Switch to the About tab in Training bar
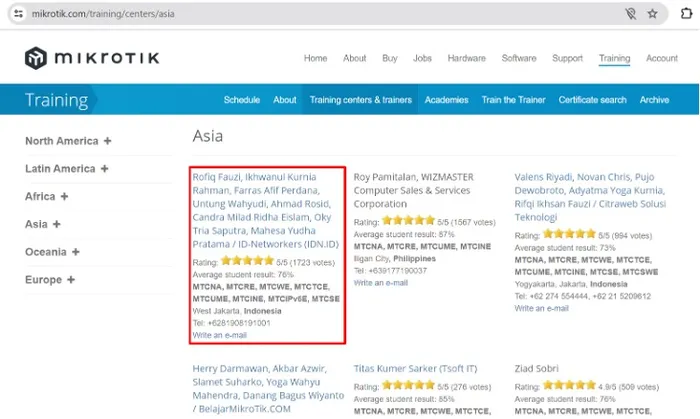This screenshot has height=419, width=700. pyautogui.click(x=284, y=100)
